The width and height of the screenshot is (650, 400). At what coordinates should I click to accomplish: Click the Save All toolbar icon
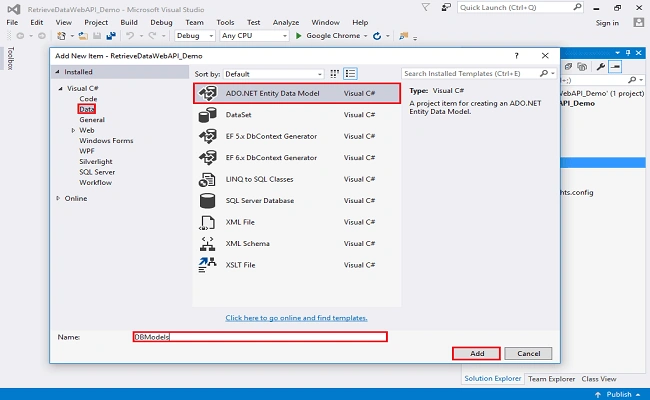click(x=111, y=36)
